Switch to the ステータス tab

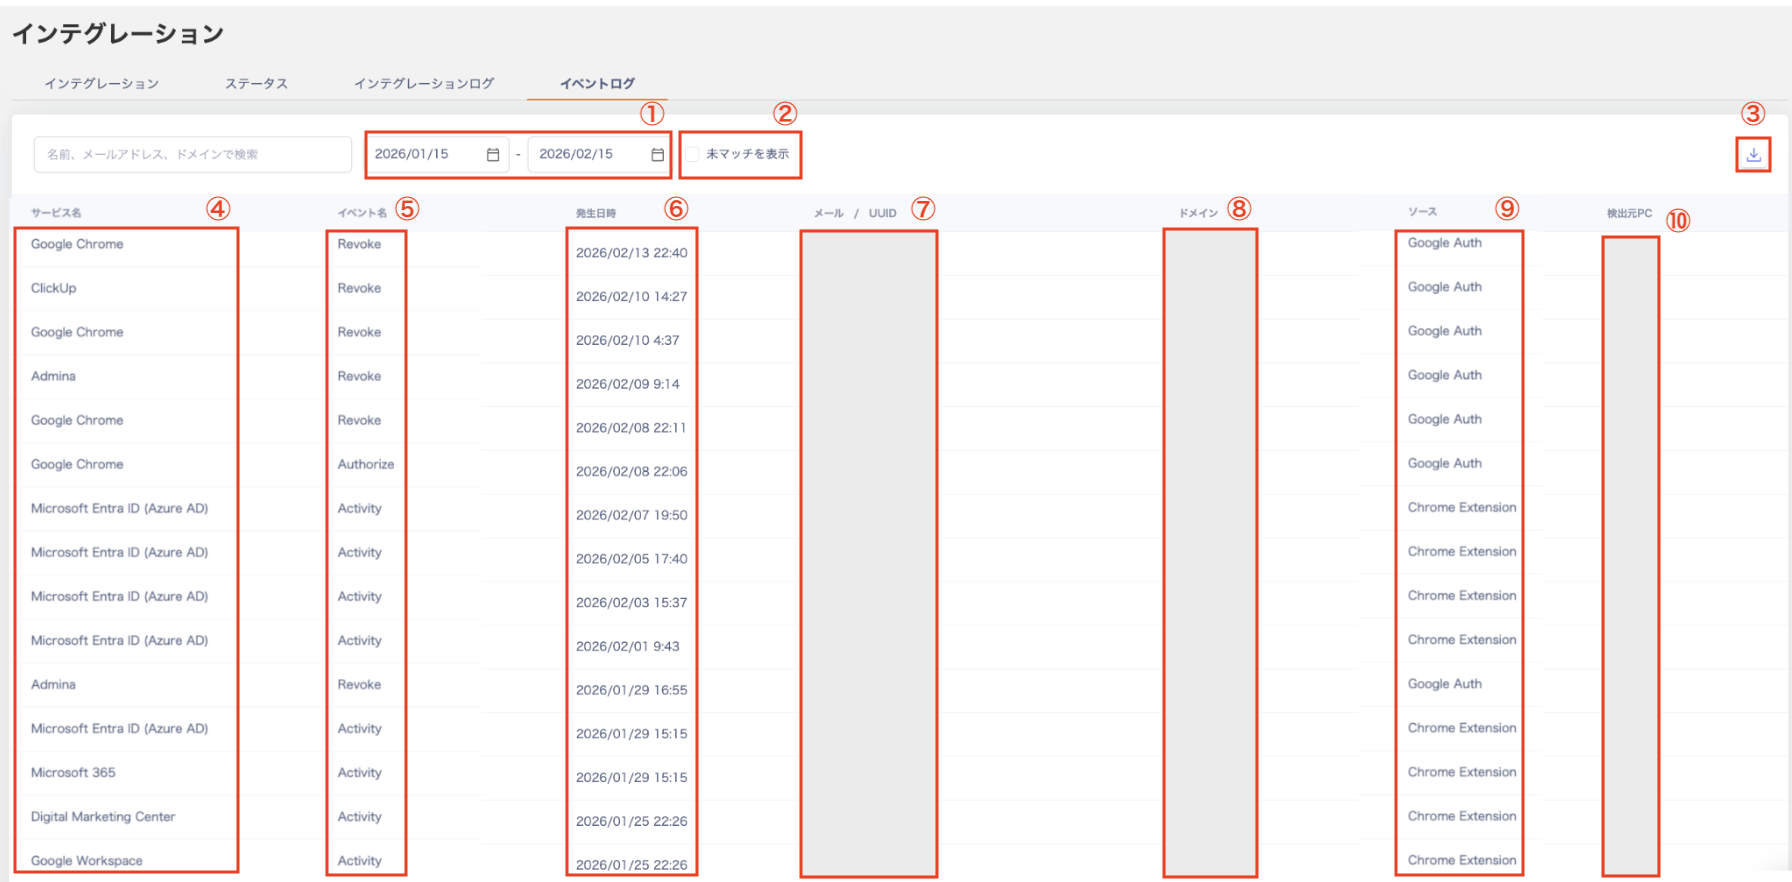coord(256,84)
